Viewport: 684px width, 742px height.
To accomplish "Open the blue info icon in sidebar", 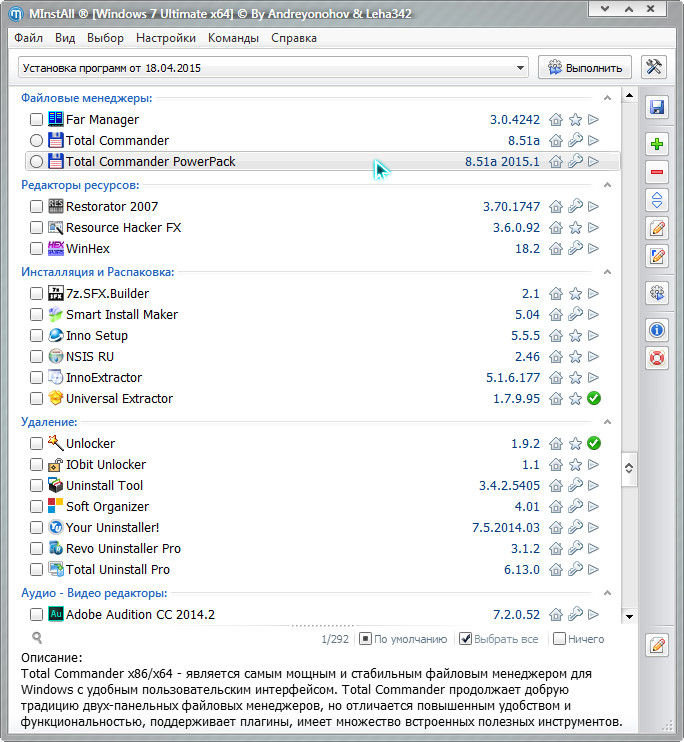I will [657, 330].
